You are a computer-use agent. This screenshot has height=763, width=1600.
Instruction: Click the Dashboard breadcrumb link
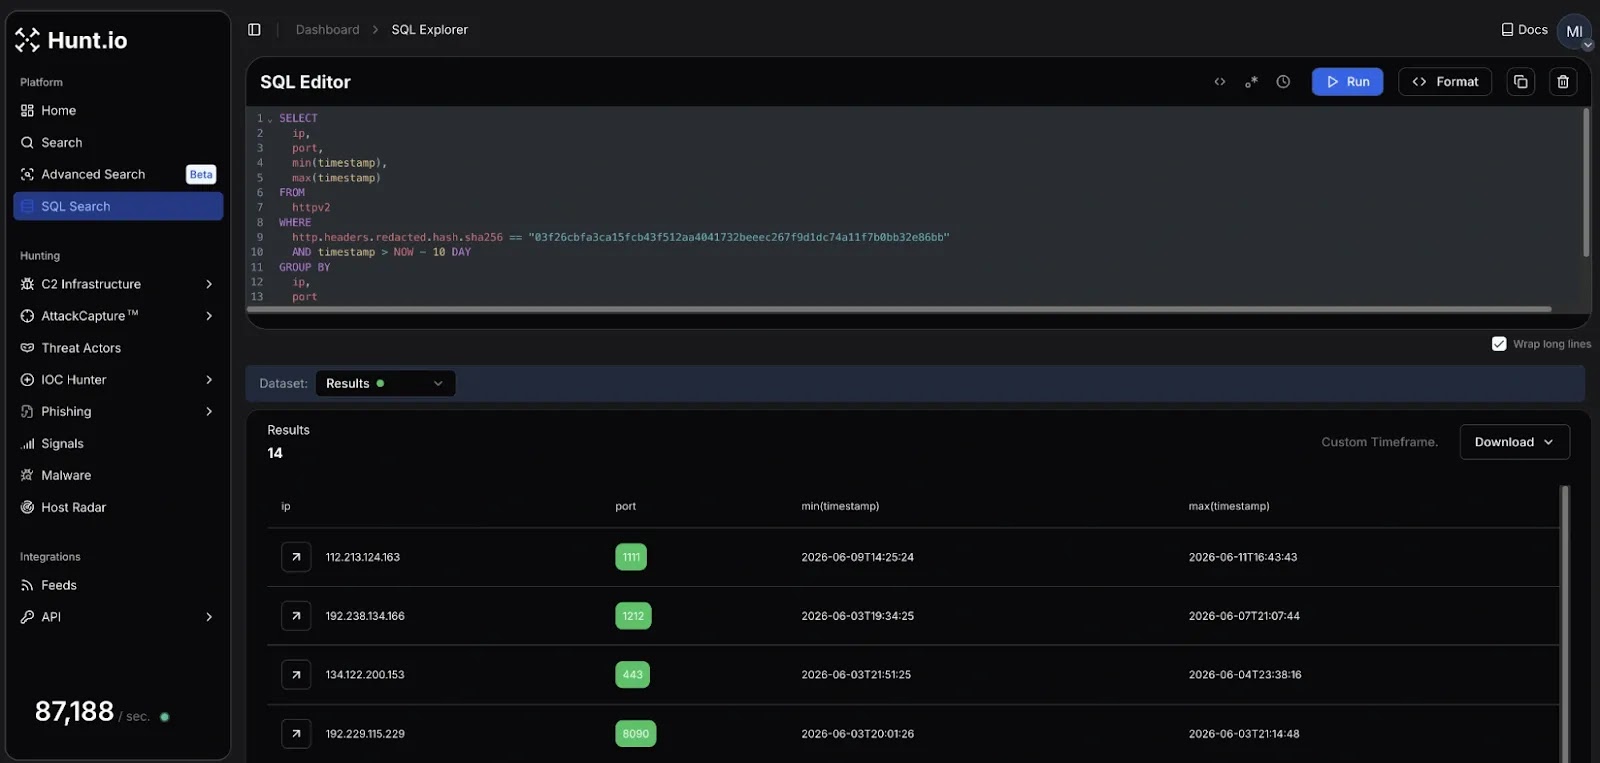(x=327, y=30)
